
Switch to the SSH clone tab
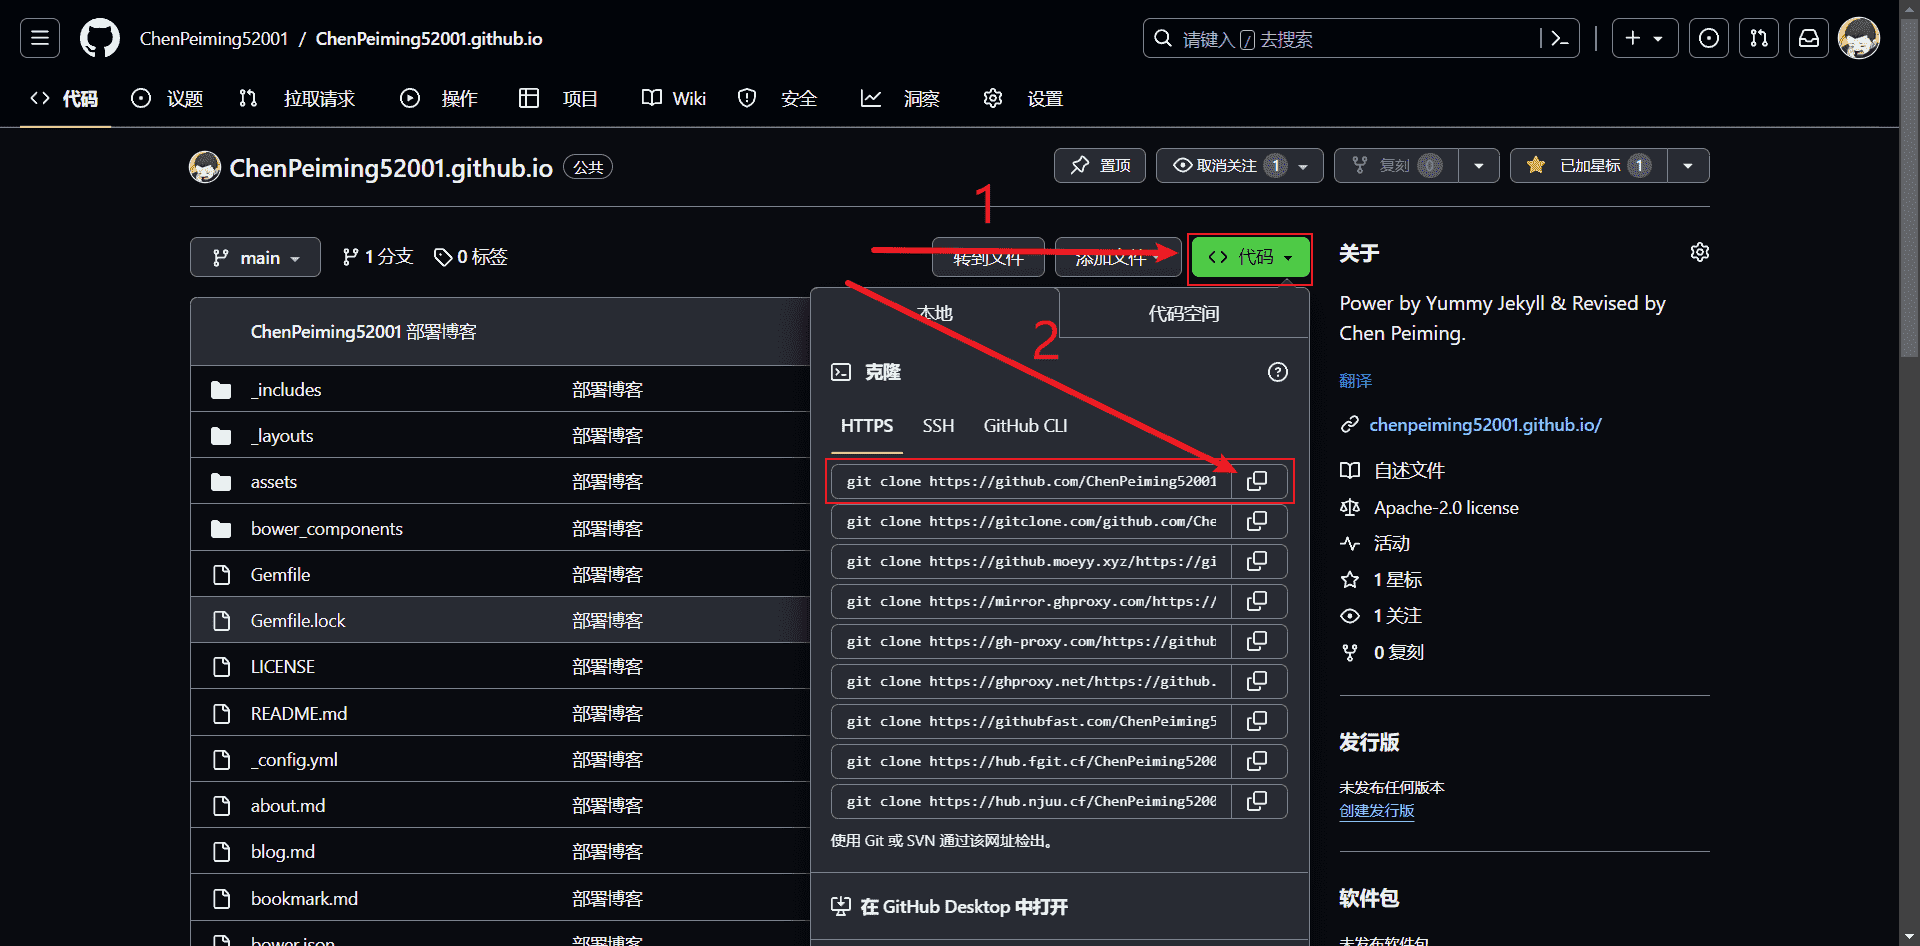(x=938, y=426)
